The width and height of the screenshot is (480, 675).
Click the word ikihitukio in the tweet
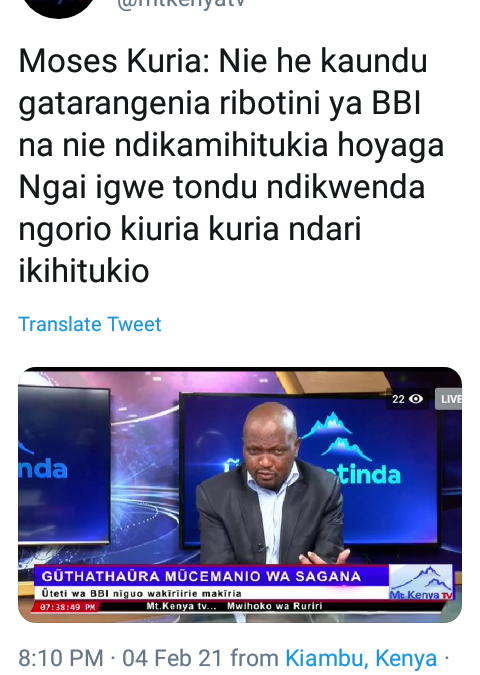84,271
